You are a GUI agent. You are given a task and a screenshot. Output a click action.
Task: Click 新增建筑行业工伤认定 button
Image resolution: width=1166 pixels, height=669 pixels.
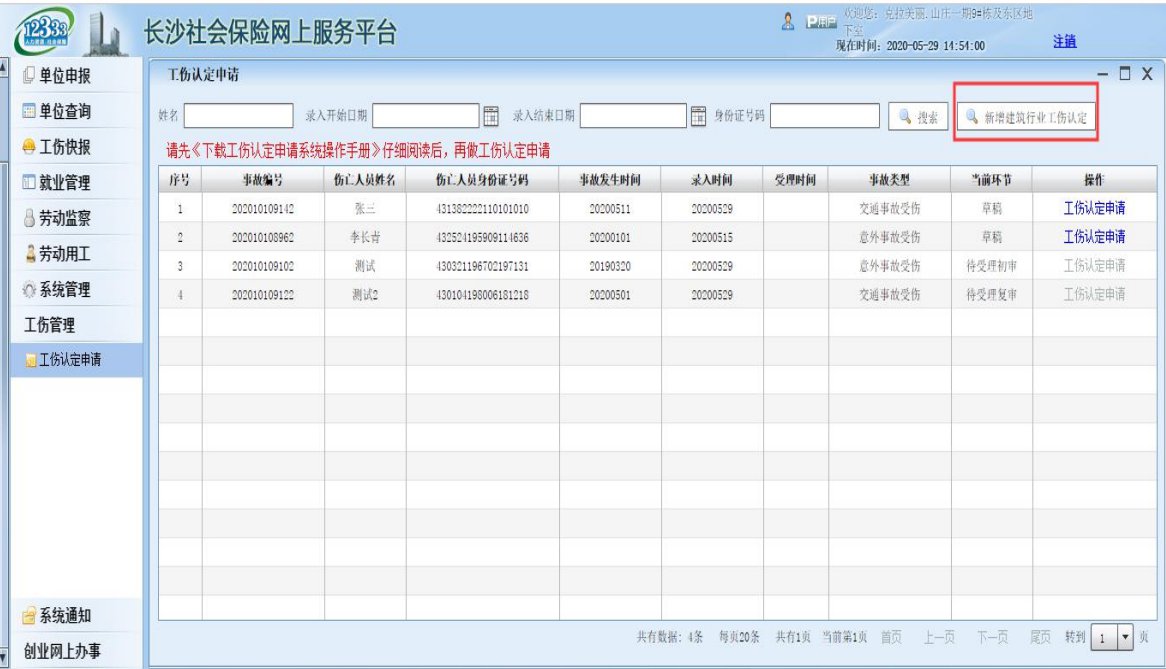point(1026,118)
